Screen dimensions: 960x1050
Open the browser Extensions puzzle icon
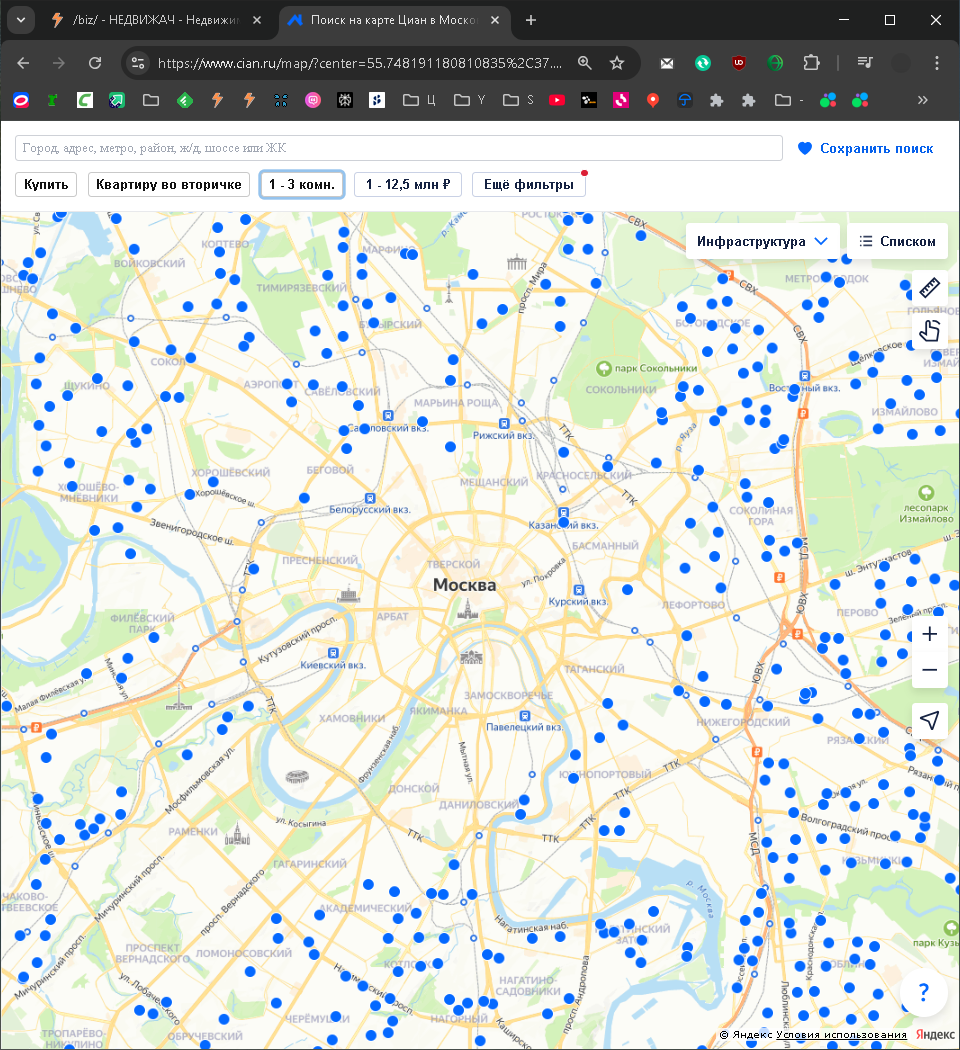click(812, 62)
